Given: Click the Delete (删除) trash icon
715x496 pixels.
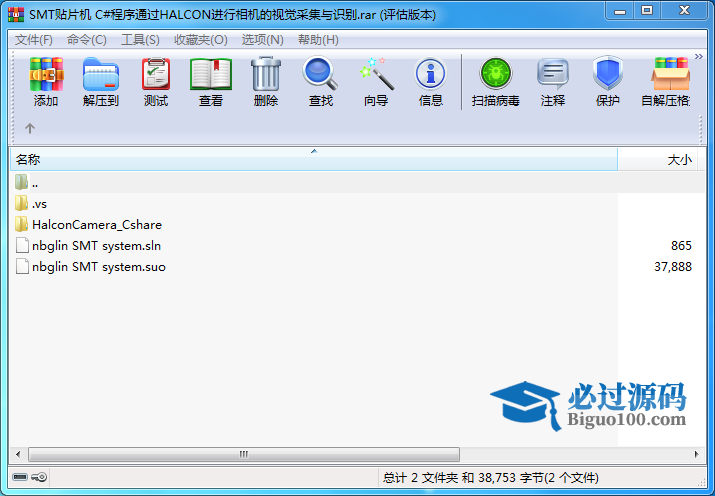Looking at the screenshot, I should [x=266, y=74].
